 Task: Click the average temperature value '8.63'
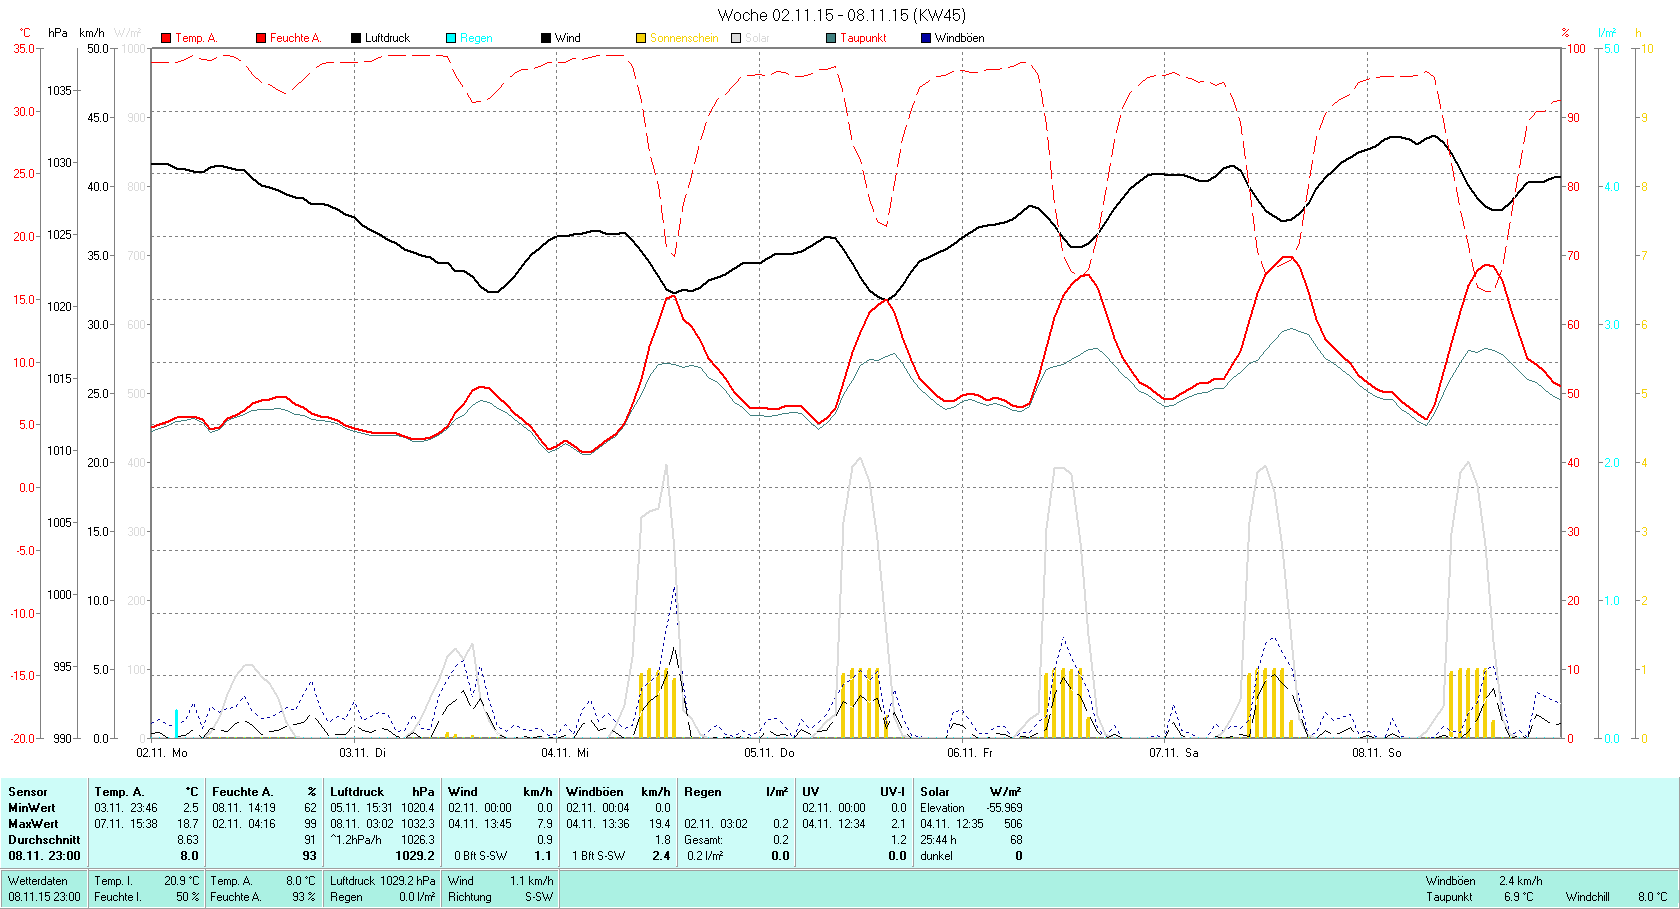click(188, 840)
